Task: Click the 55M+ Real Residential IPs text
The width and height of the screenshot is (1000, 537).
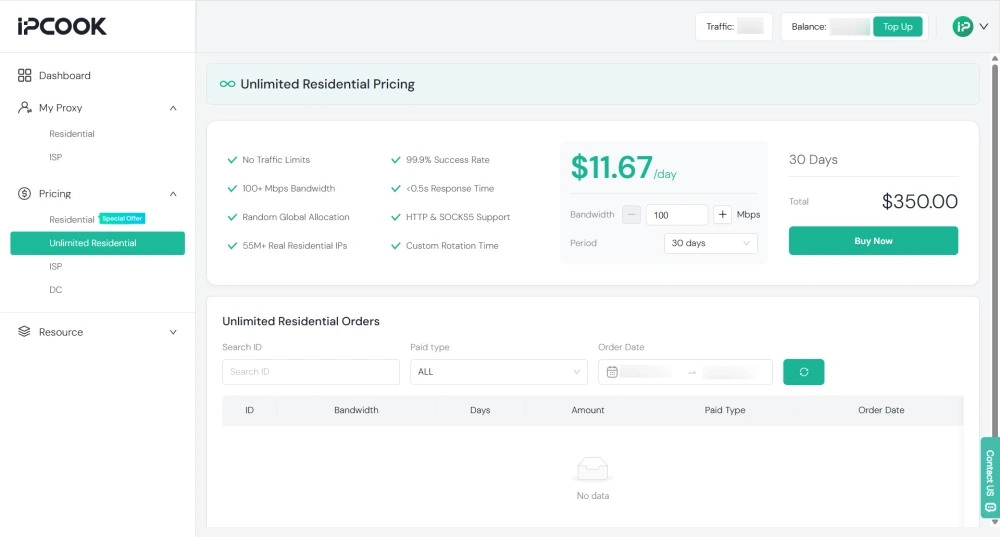Action: pyautogui.click(x=295, y=246)
